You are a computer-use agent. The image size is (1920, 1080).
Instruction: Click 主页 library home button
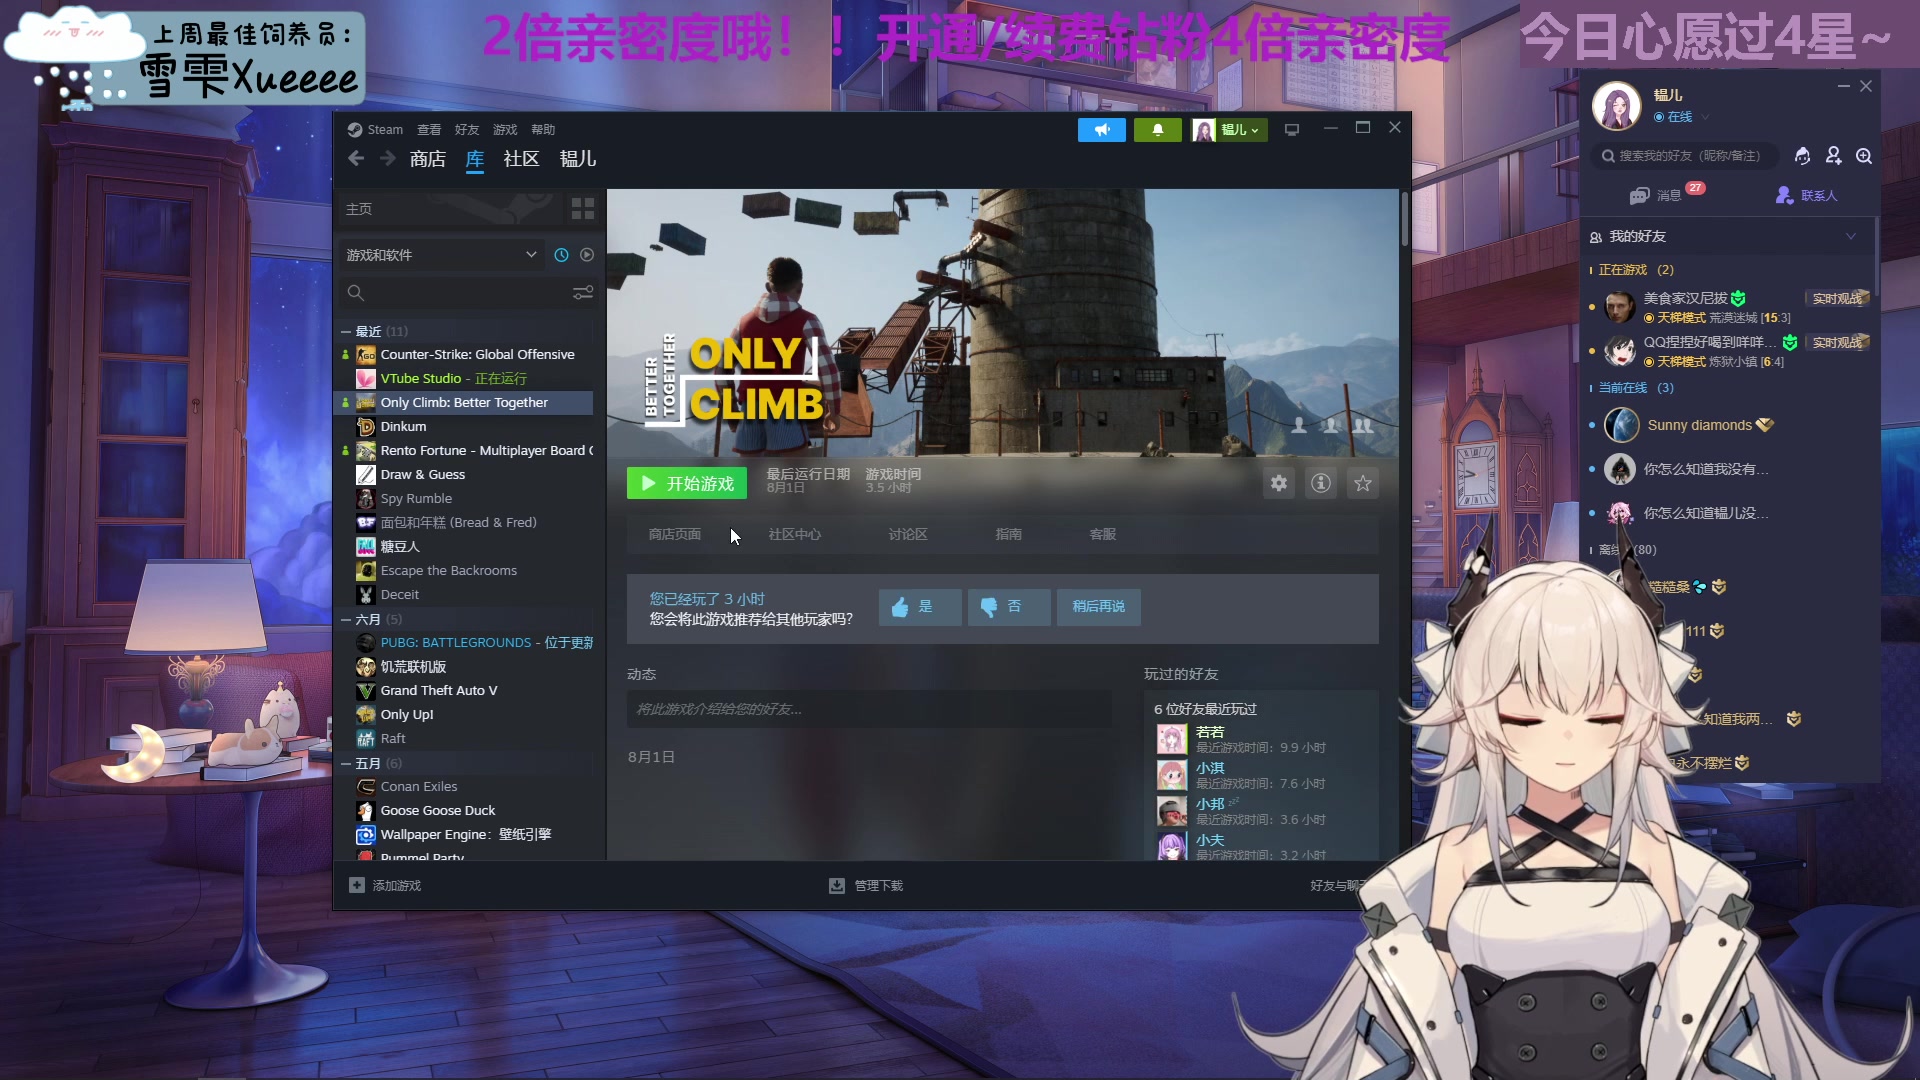coord(448,208)
